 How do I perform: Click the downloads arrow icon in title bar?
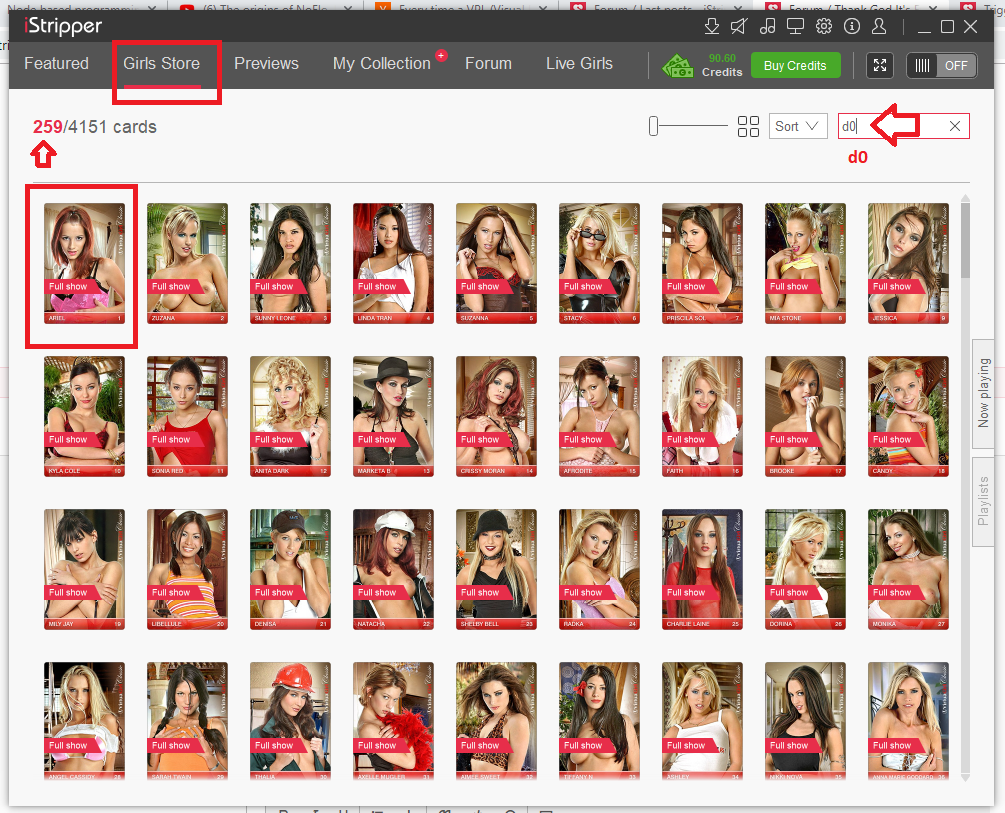point(712,26)
